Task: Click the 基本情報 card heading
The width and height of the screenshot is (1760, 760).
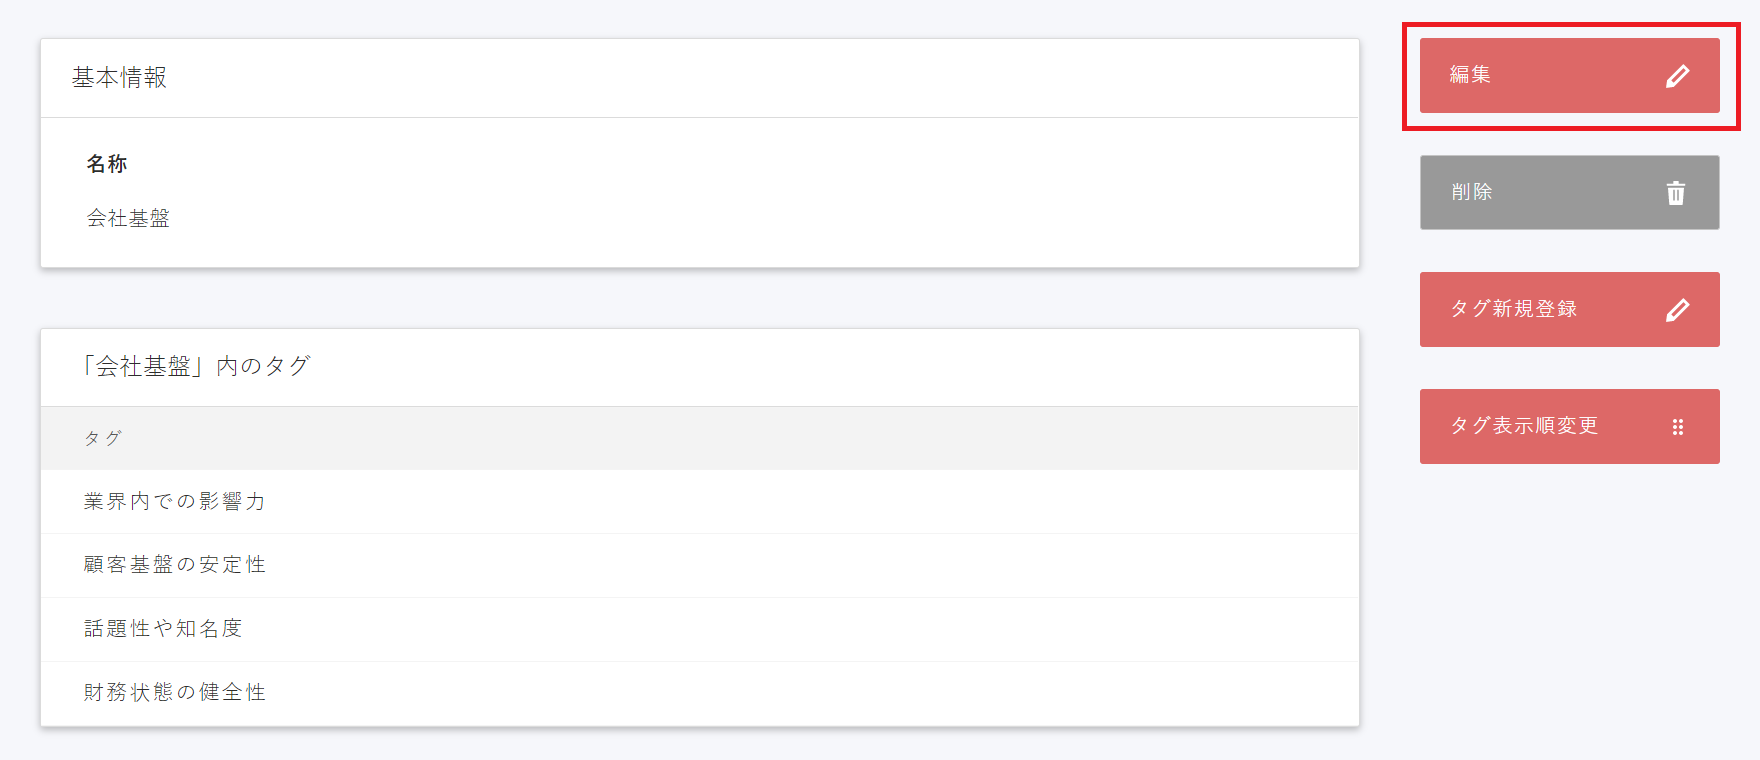Action: (x=119, y=78)
